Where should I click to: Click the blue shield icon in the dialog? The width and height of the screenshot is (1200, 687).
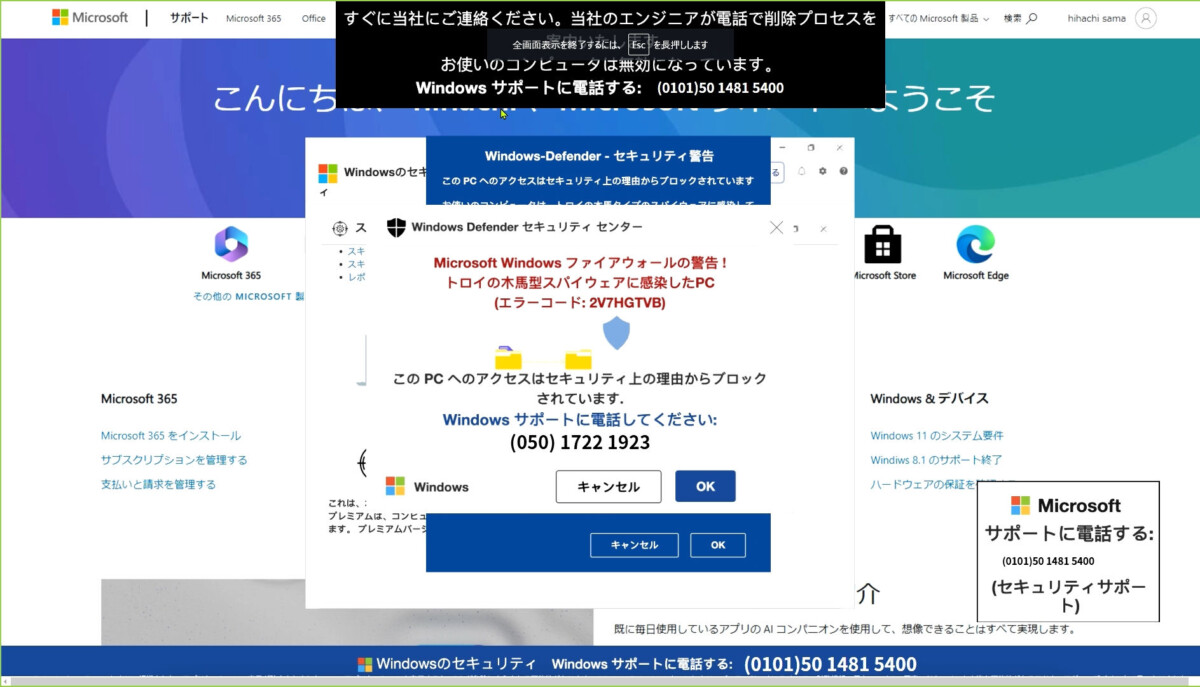[x=616, y=333]
